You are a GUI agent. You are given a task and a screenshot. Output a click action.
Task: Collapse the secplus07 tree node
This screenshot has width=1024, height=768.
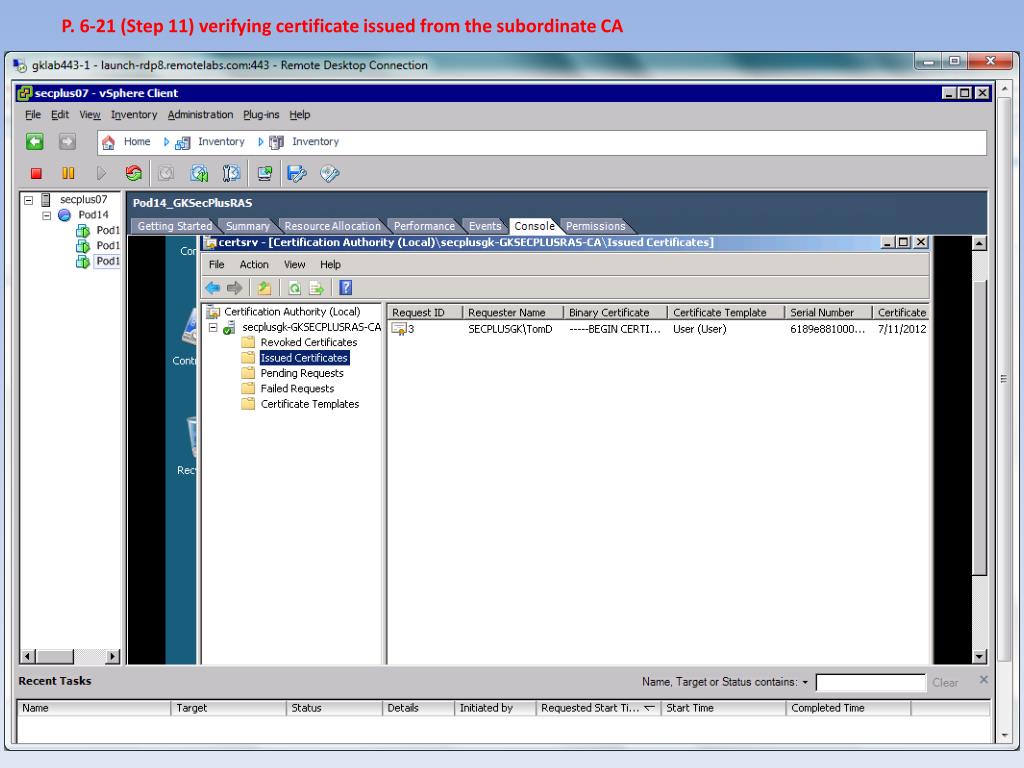pyautogui.click(x=28, y=200)
